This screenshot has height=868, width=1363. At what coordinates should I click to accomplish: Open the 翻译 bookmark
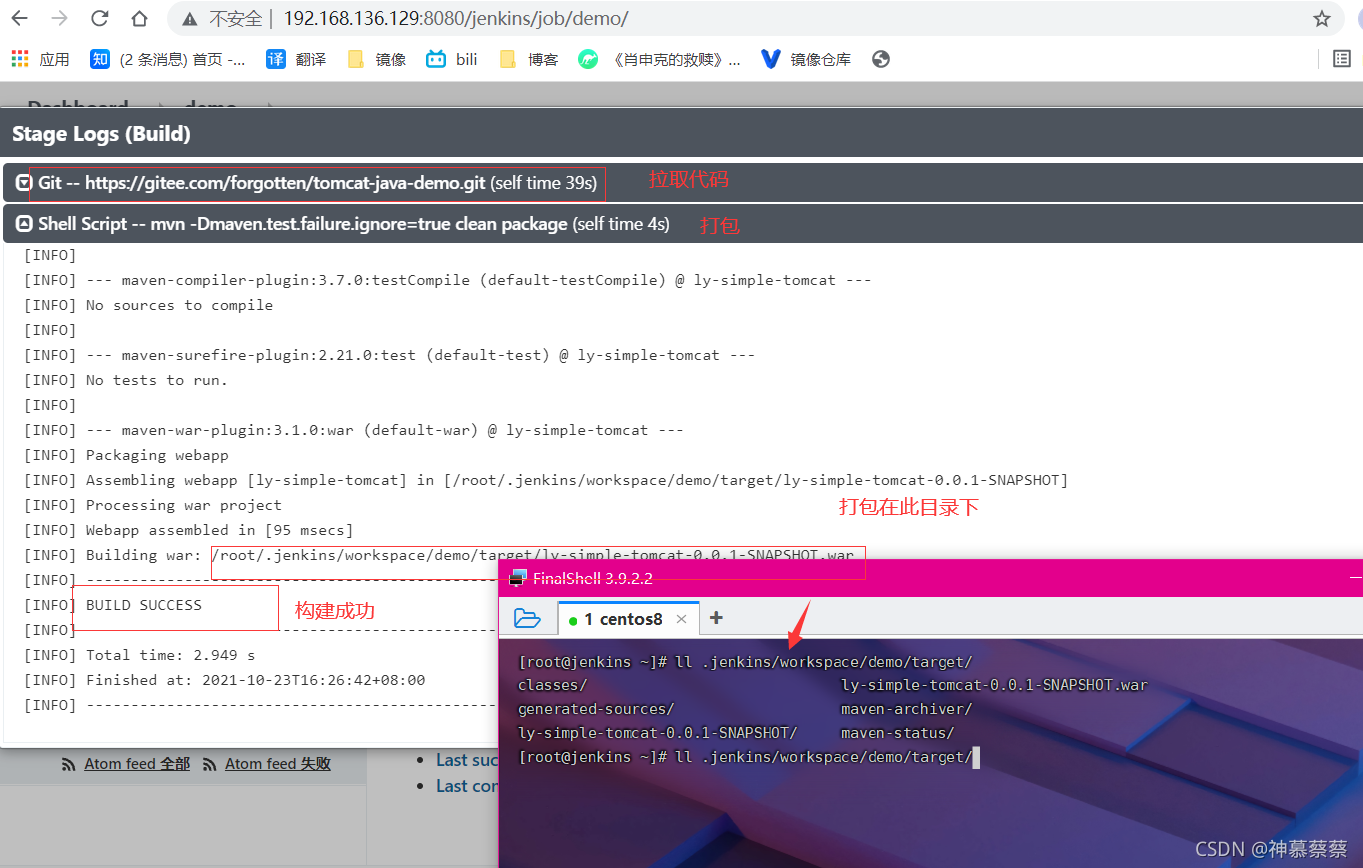tap(296, 59)
